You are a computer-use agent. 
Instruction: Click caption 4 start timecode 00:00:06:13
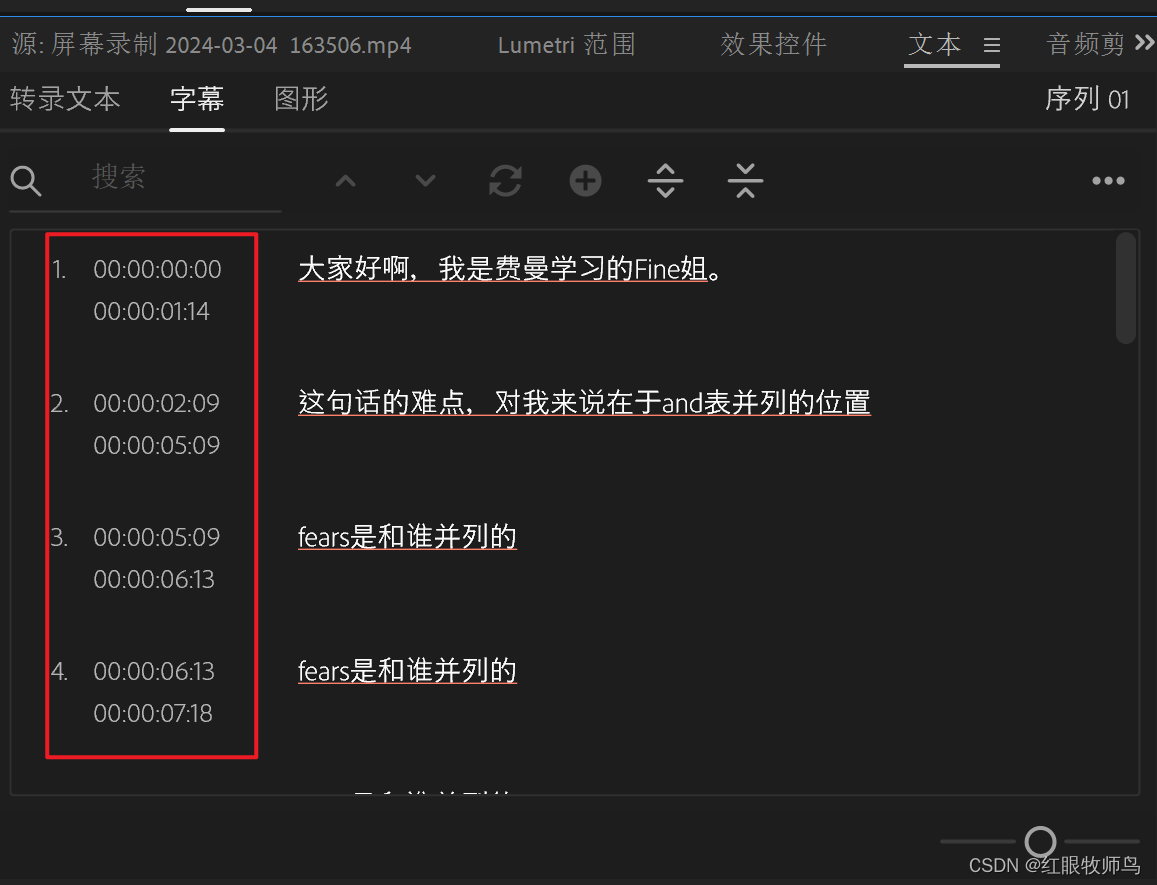tap(153, 672)
